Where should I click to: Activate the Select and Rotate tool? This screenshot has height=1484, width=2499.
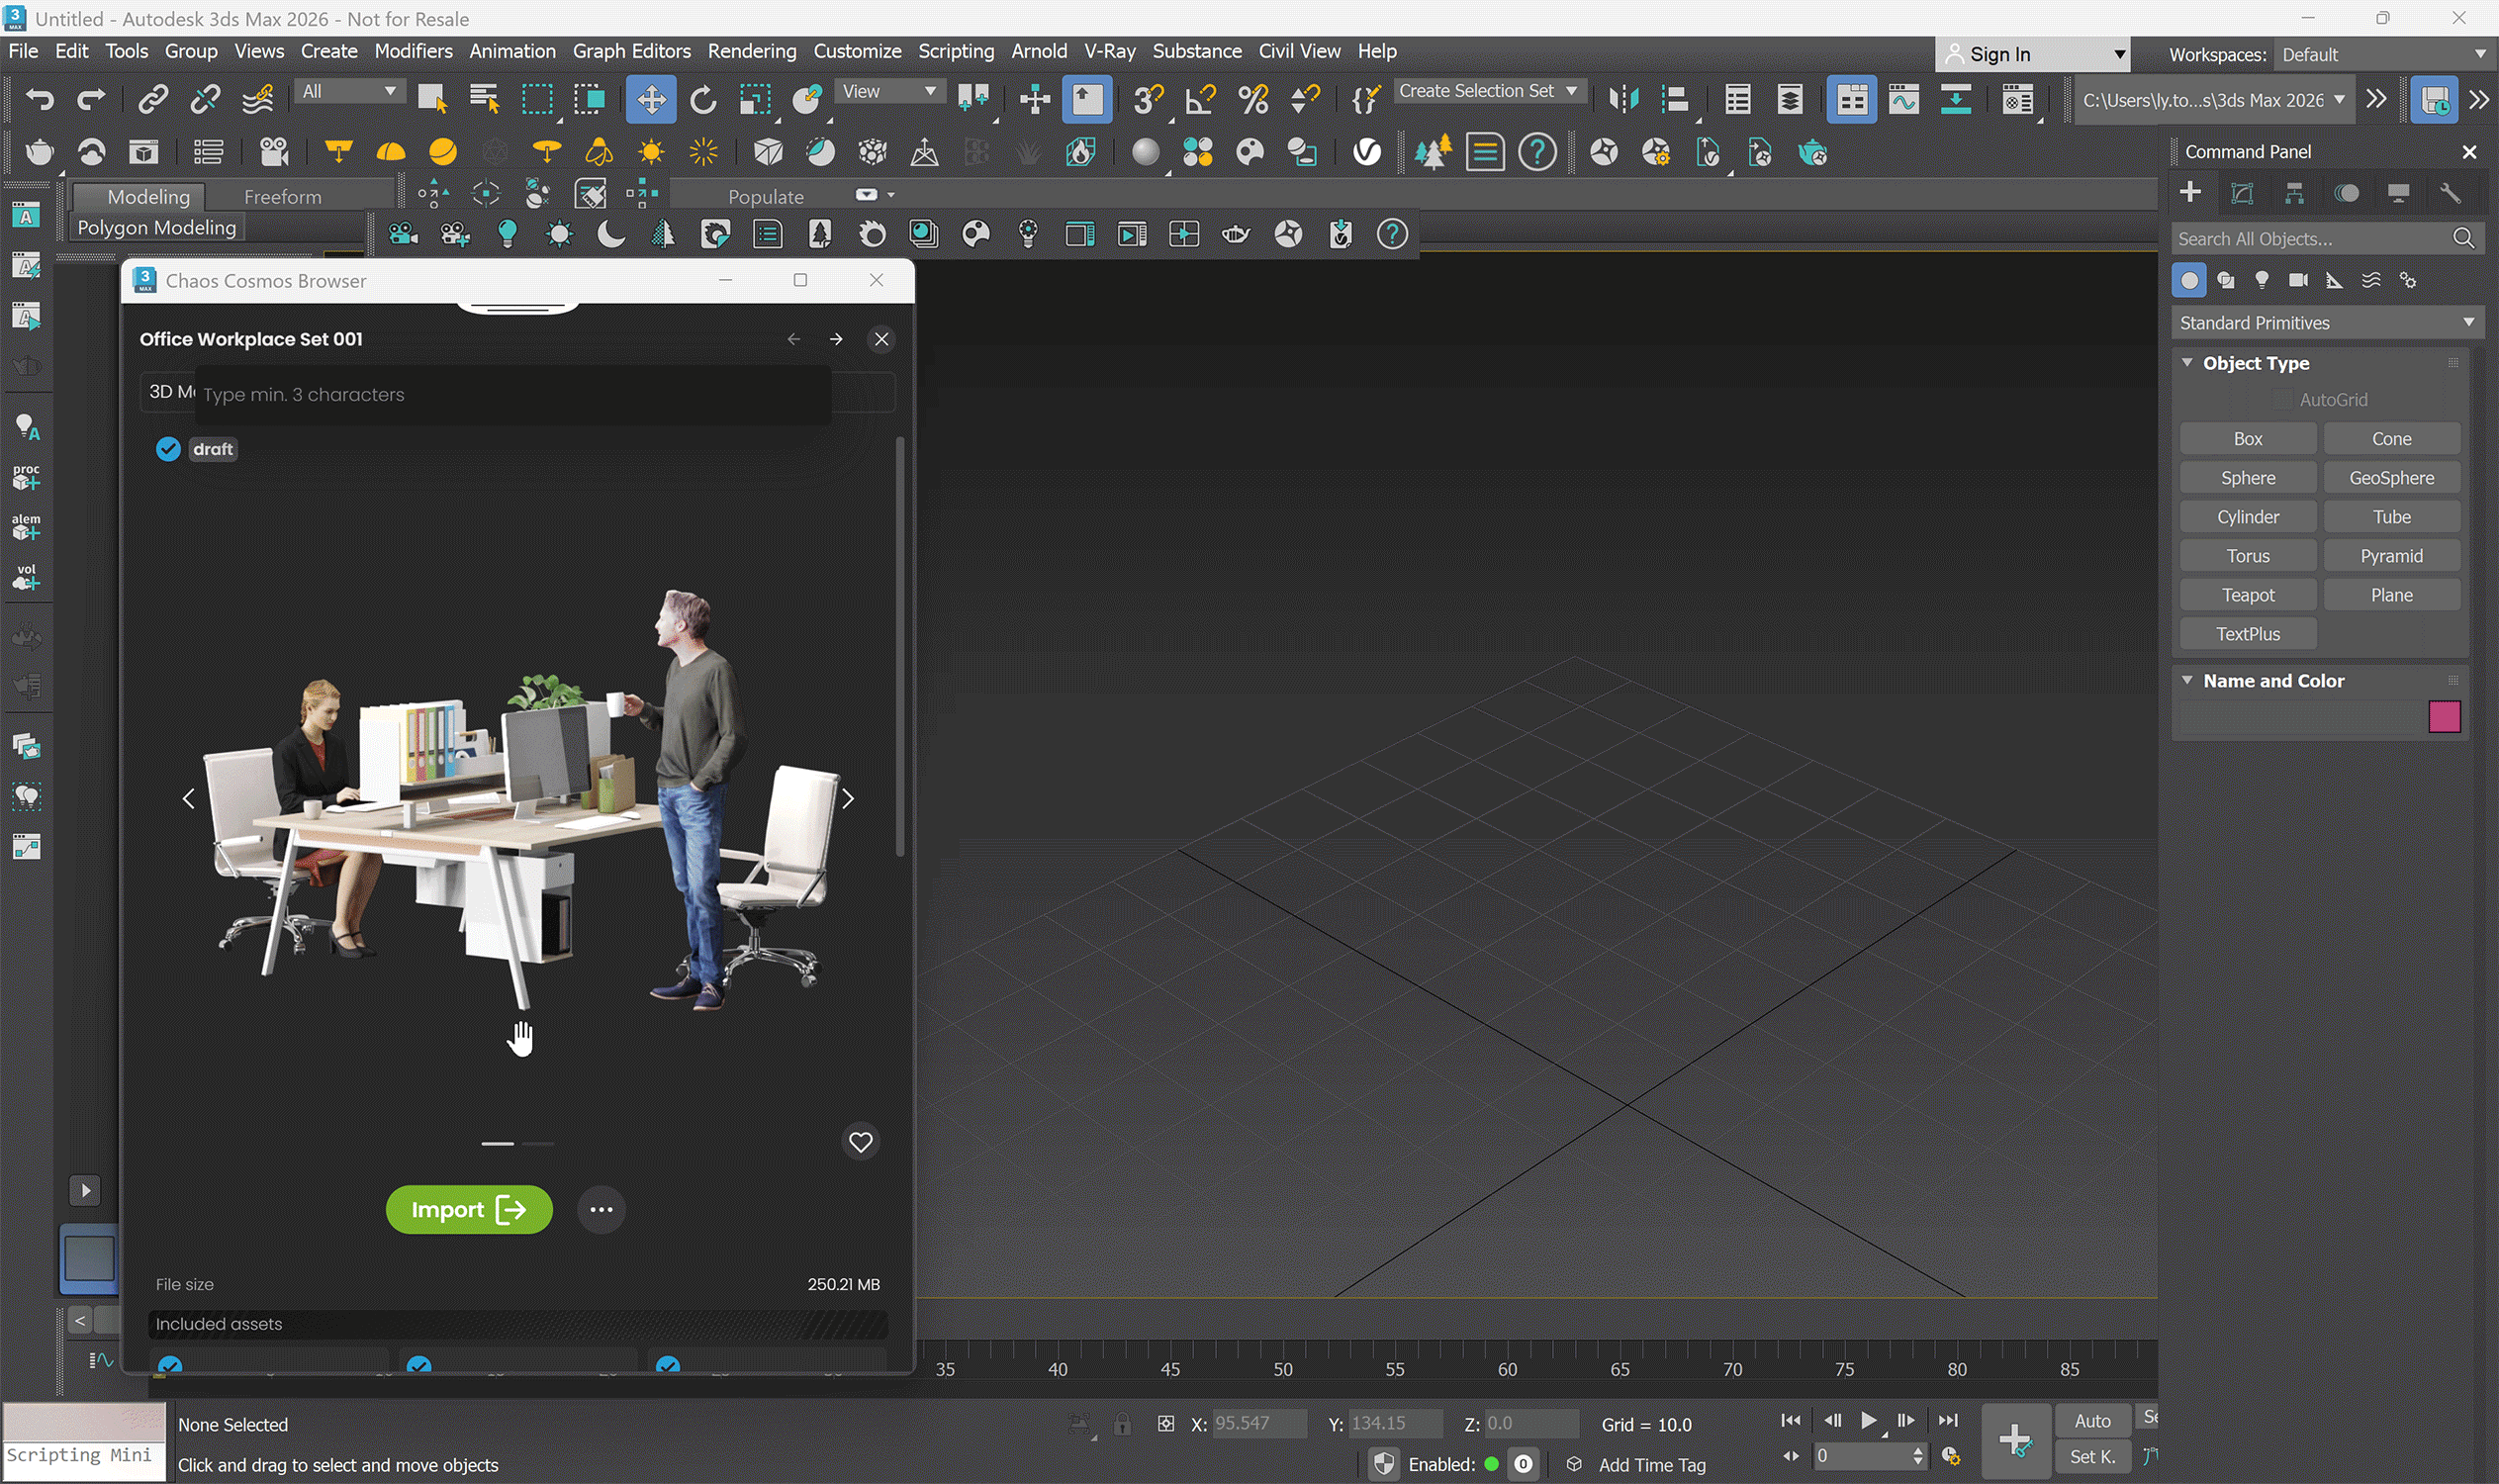pyautogui.click(x=703, y=99)
